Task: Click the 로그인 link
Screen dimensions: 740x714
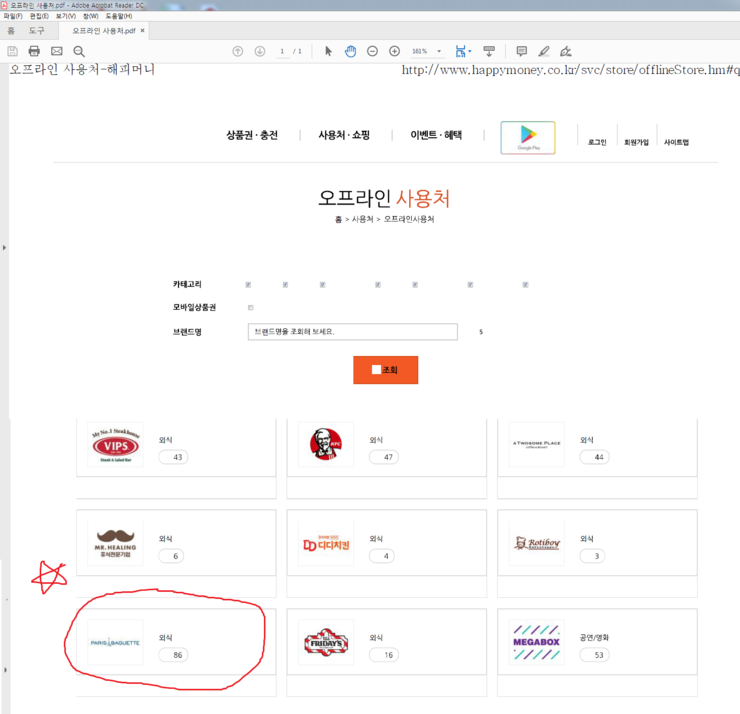Action: (x=597, y=142)
